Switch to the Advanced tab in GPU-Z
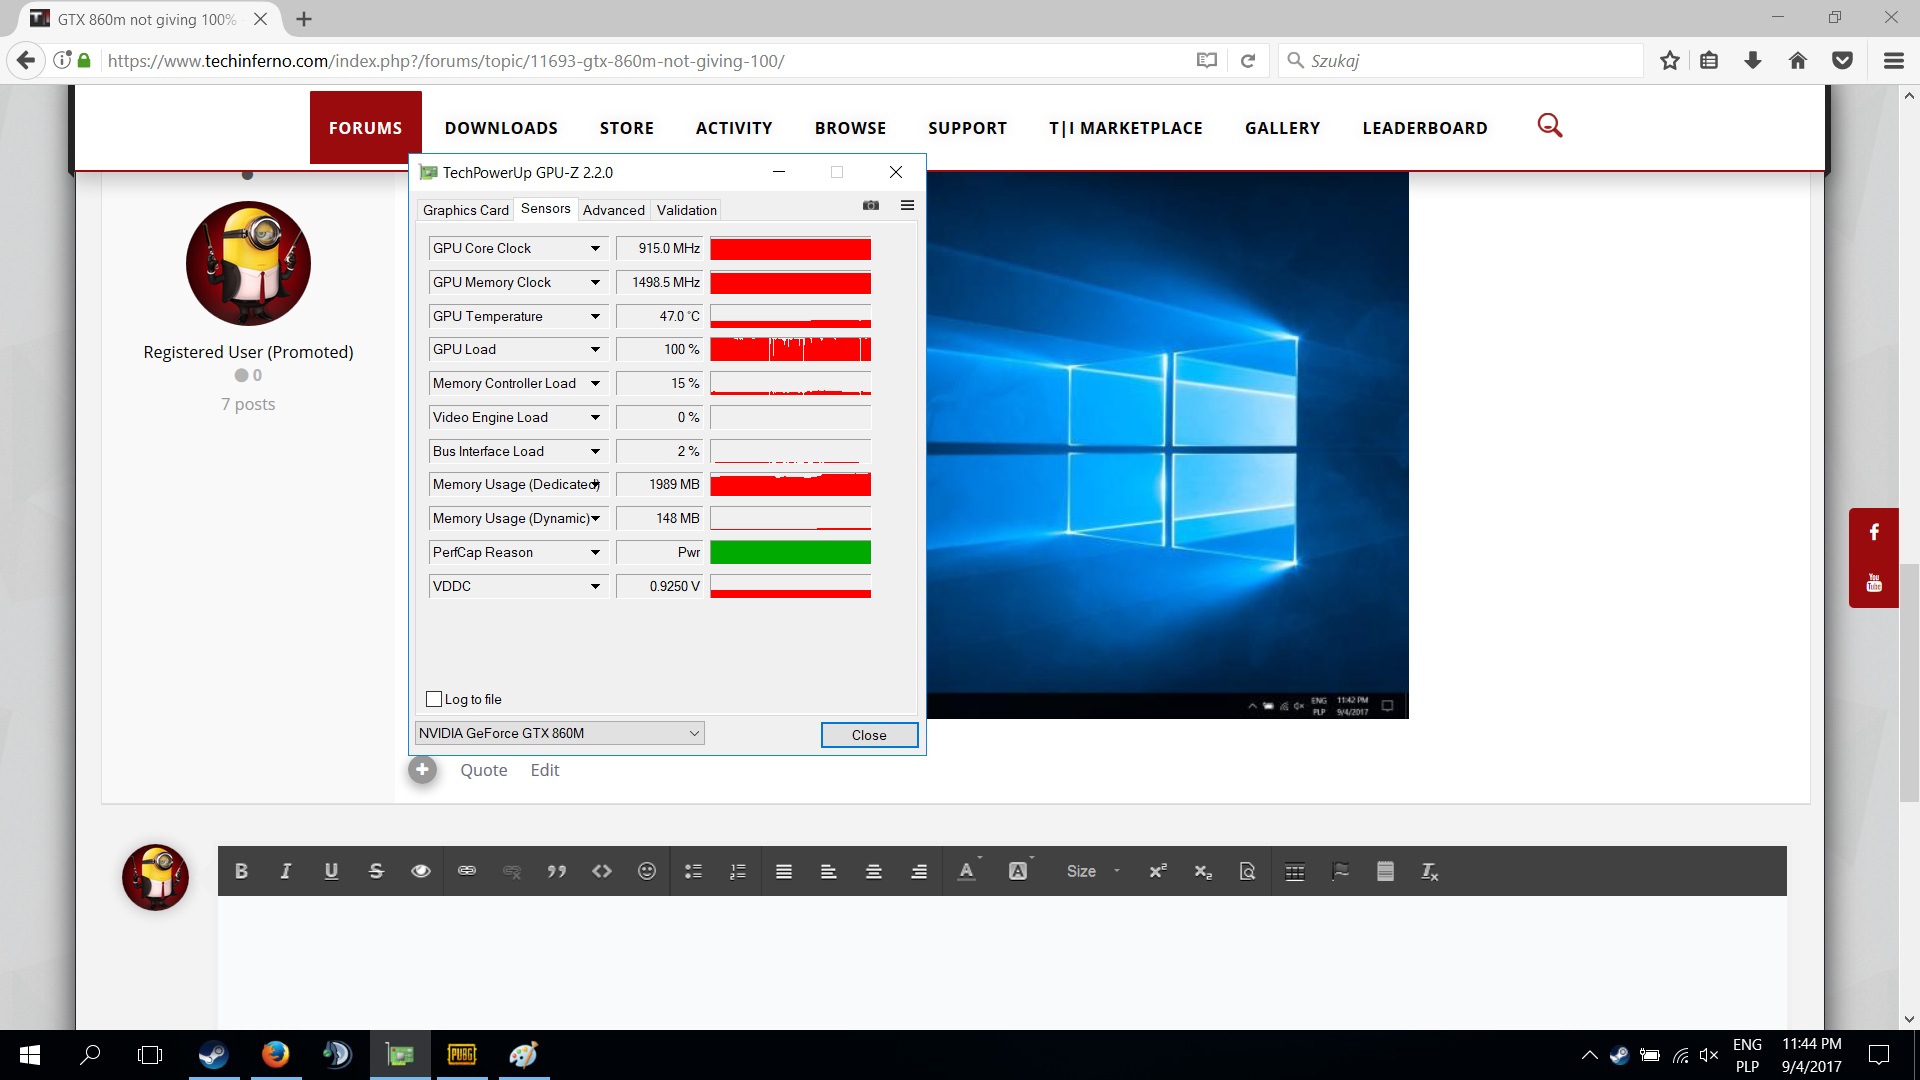1920x1080 pixels. point(614,210)
